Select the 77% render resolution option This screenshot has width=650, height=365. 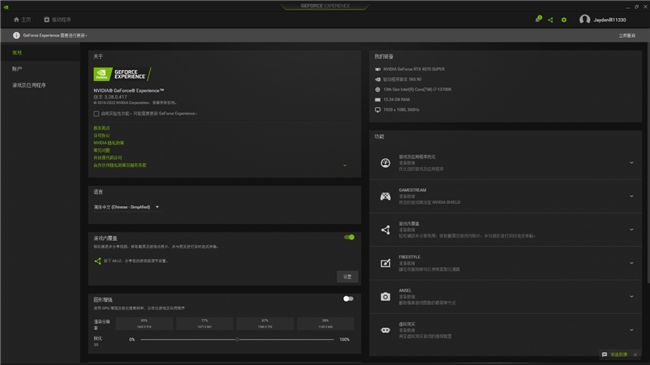(x=205, y=324)
